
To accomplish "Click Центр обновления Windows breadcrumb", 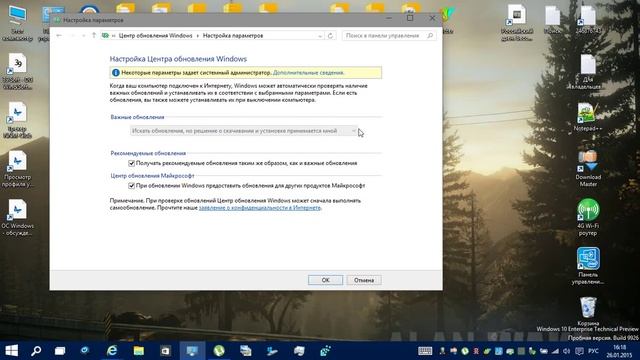I will click(x=155, y=36).
